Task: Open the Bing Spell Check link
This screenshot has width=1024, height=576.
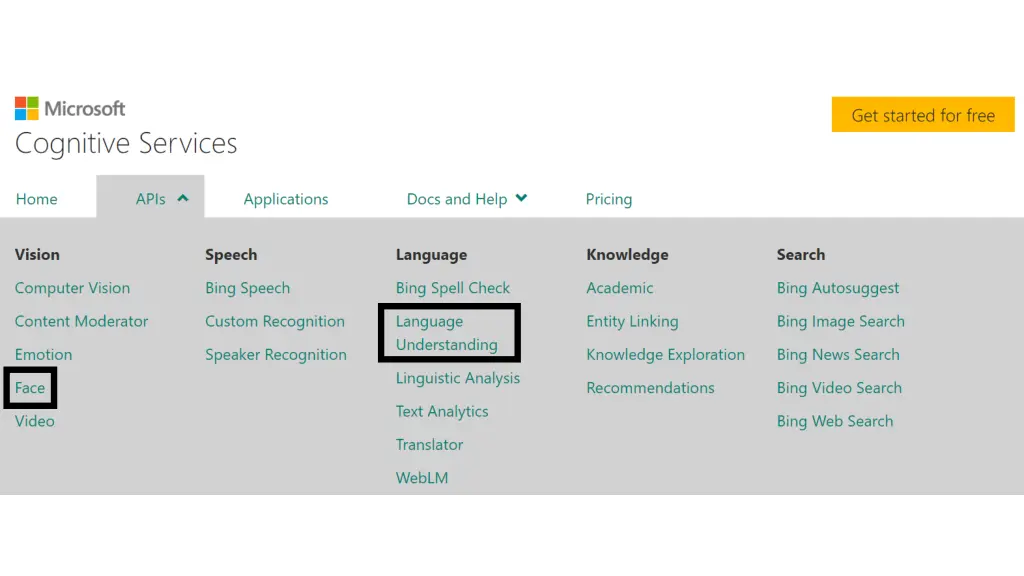Action: tap(453, 288)
